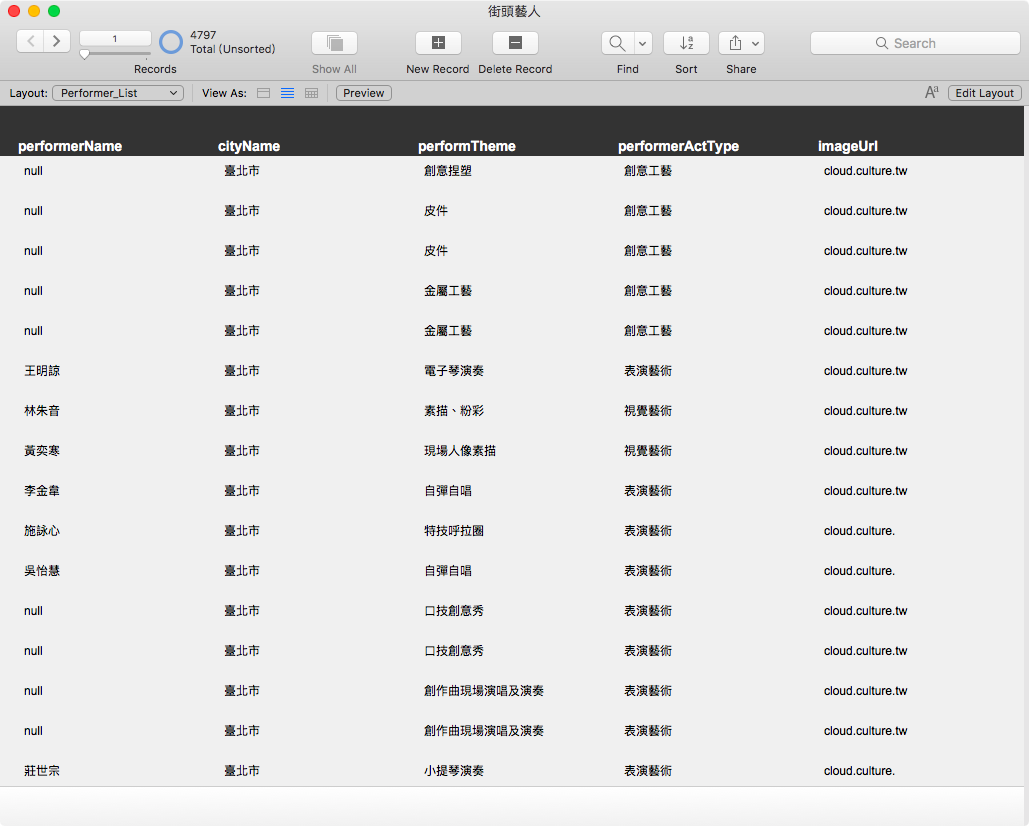Click Edit Layout button
This screenshot has height=826, width=1029.
[984, 93]
